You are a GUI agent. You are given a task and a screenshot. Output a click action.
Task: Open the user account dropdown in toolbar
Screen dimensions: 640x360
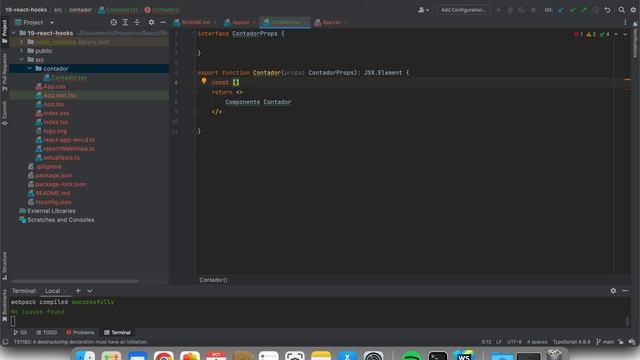[423, 10]
